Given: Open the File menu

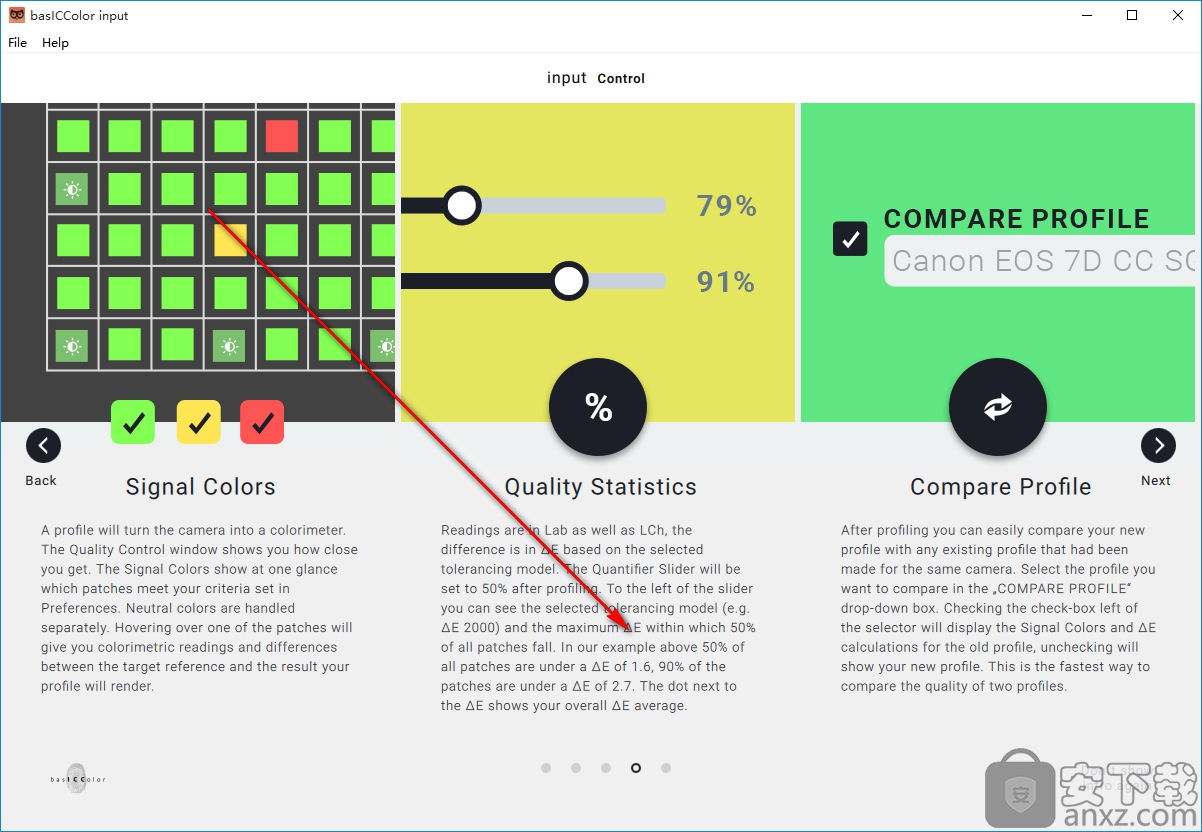Looking at the screenshot, I should 18,43.
